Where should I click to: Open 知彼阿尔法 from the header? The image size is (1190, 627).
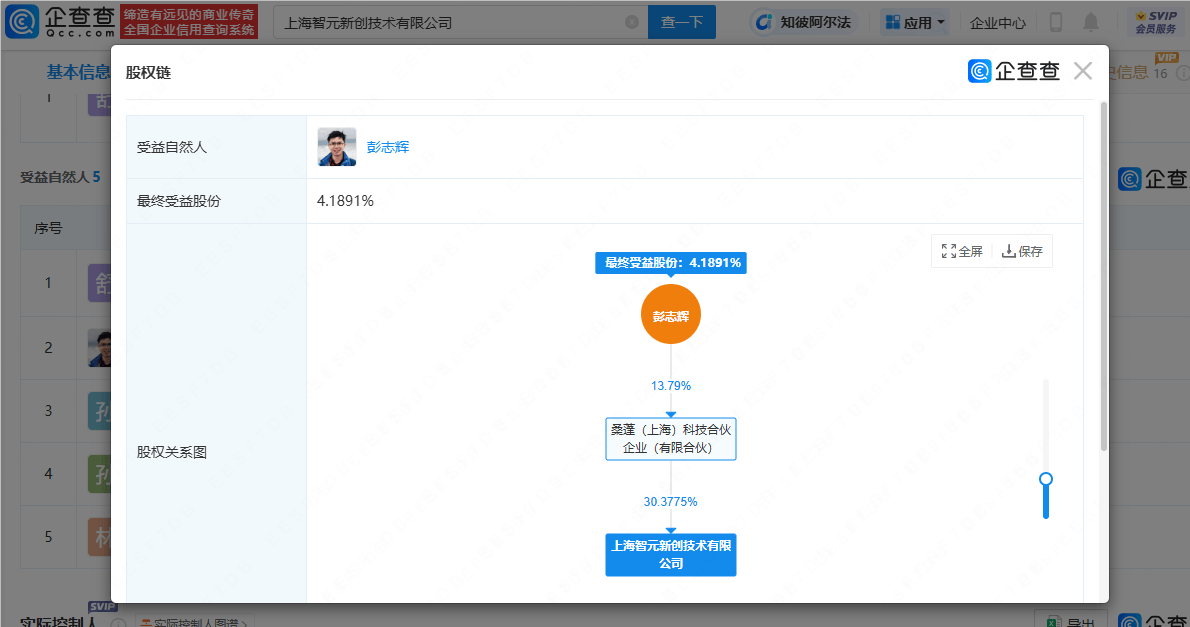point(804,22)
